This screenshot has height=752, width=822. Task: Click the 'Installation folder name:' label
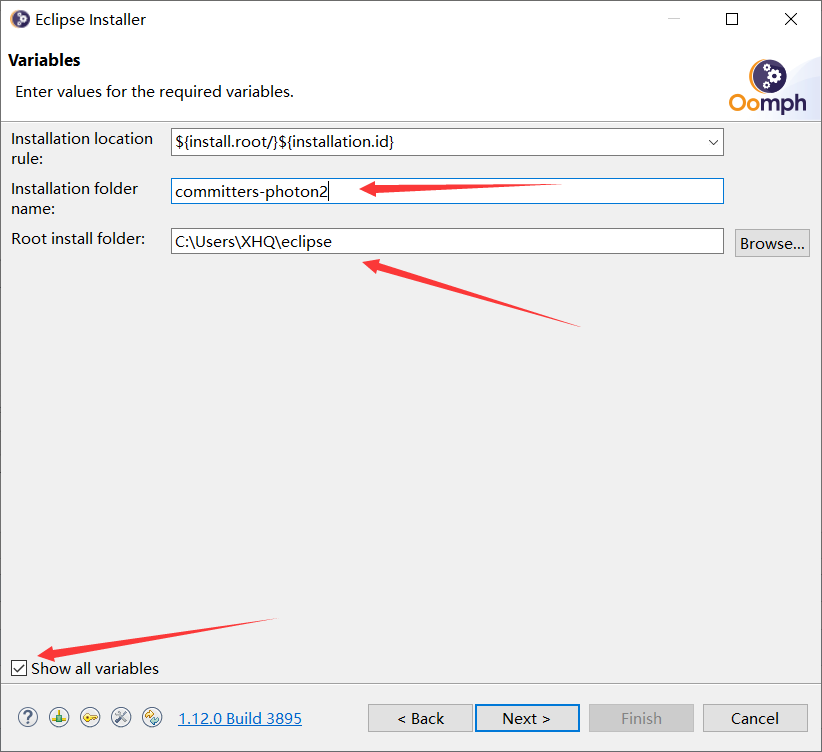74,198
